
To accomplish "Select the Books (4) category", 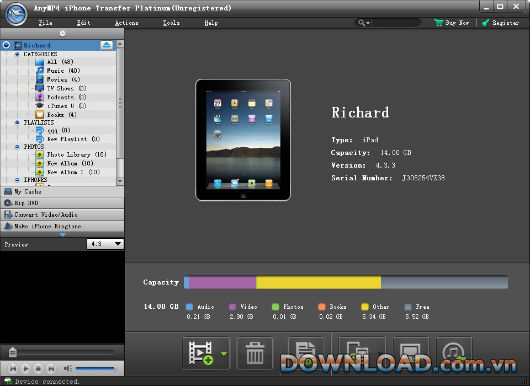I will pyautogui.click(x=61, y=115).
